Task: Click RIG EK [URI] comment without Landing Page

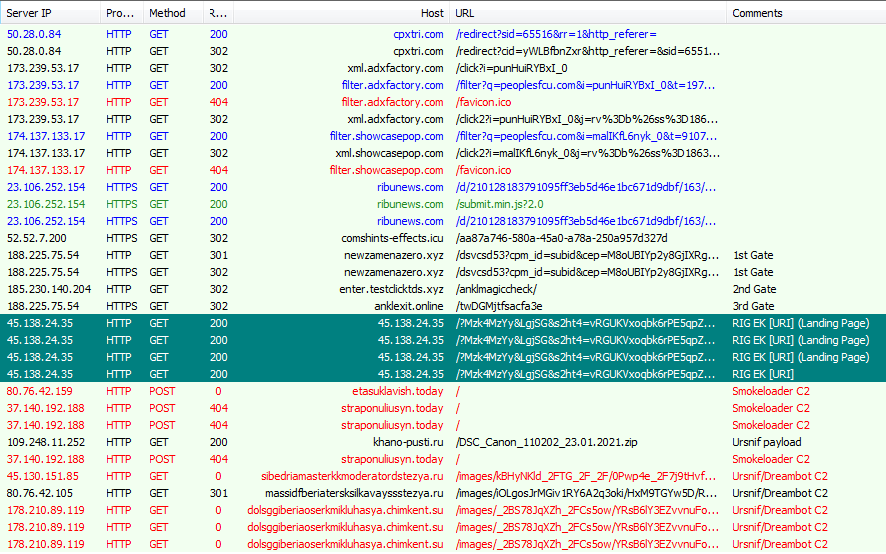Action: 763,374
